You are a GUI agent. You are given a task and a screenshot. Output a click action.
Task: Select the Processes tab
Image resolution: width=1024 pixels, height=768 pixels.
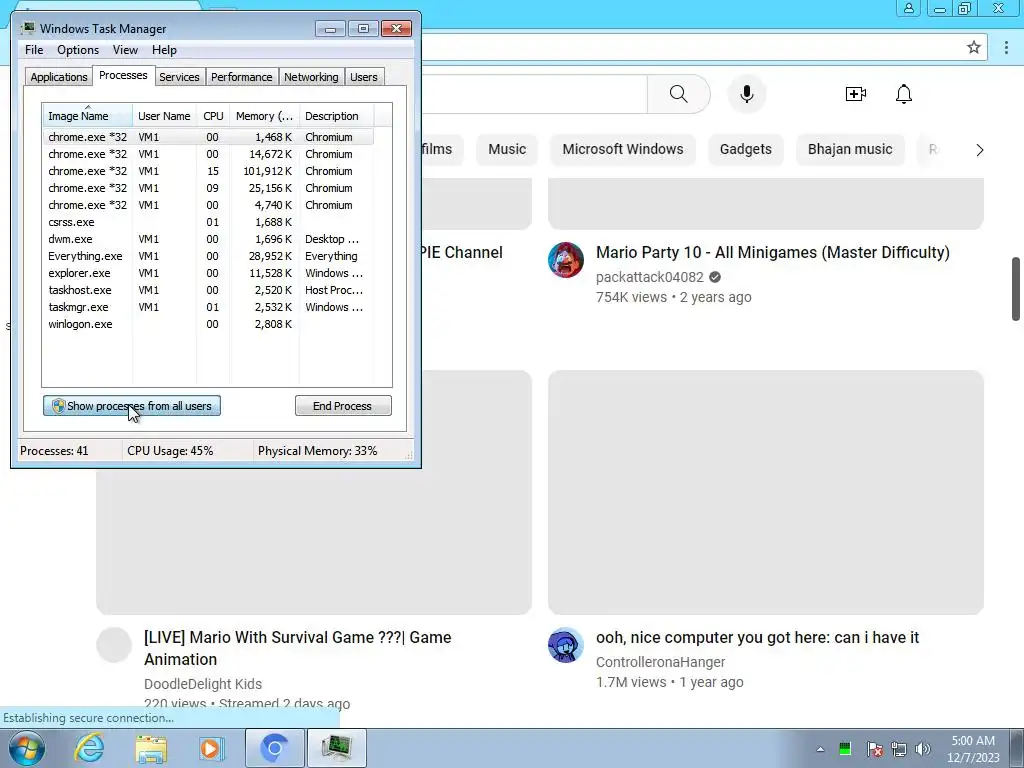click(123, 75)
